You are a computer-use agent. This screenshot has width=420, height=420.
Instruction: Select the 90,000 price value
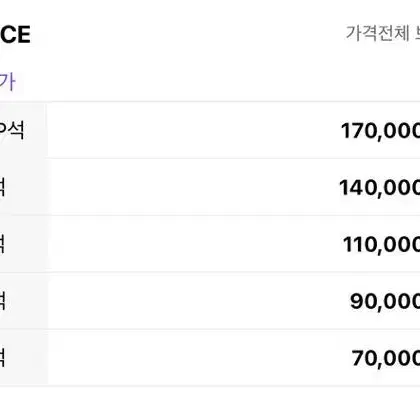pos(385,301)
